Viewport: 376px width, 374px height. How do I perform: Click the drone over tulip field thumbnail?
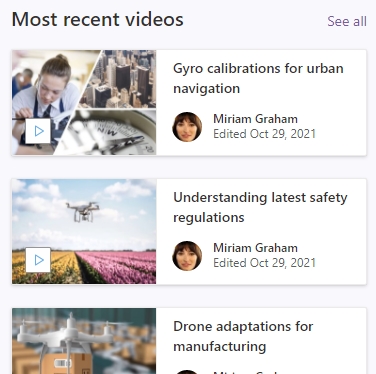click(x=84, y=232)
